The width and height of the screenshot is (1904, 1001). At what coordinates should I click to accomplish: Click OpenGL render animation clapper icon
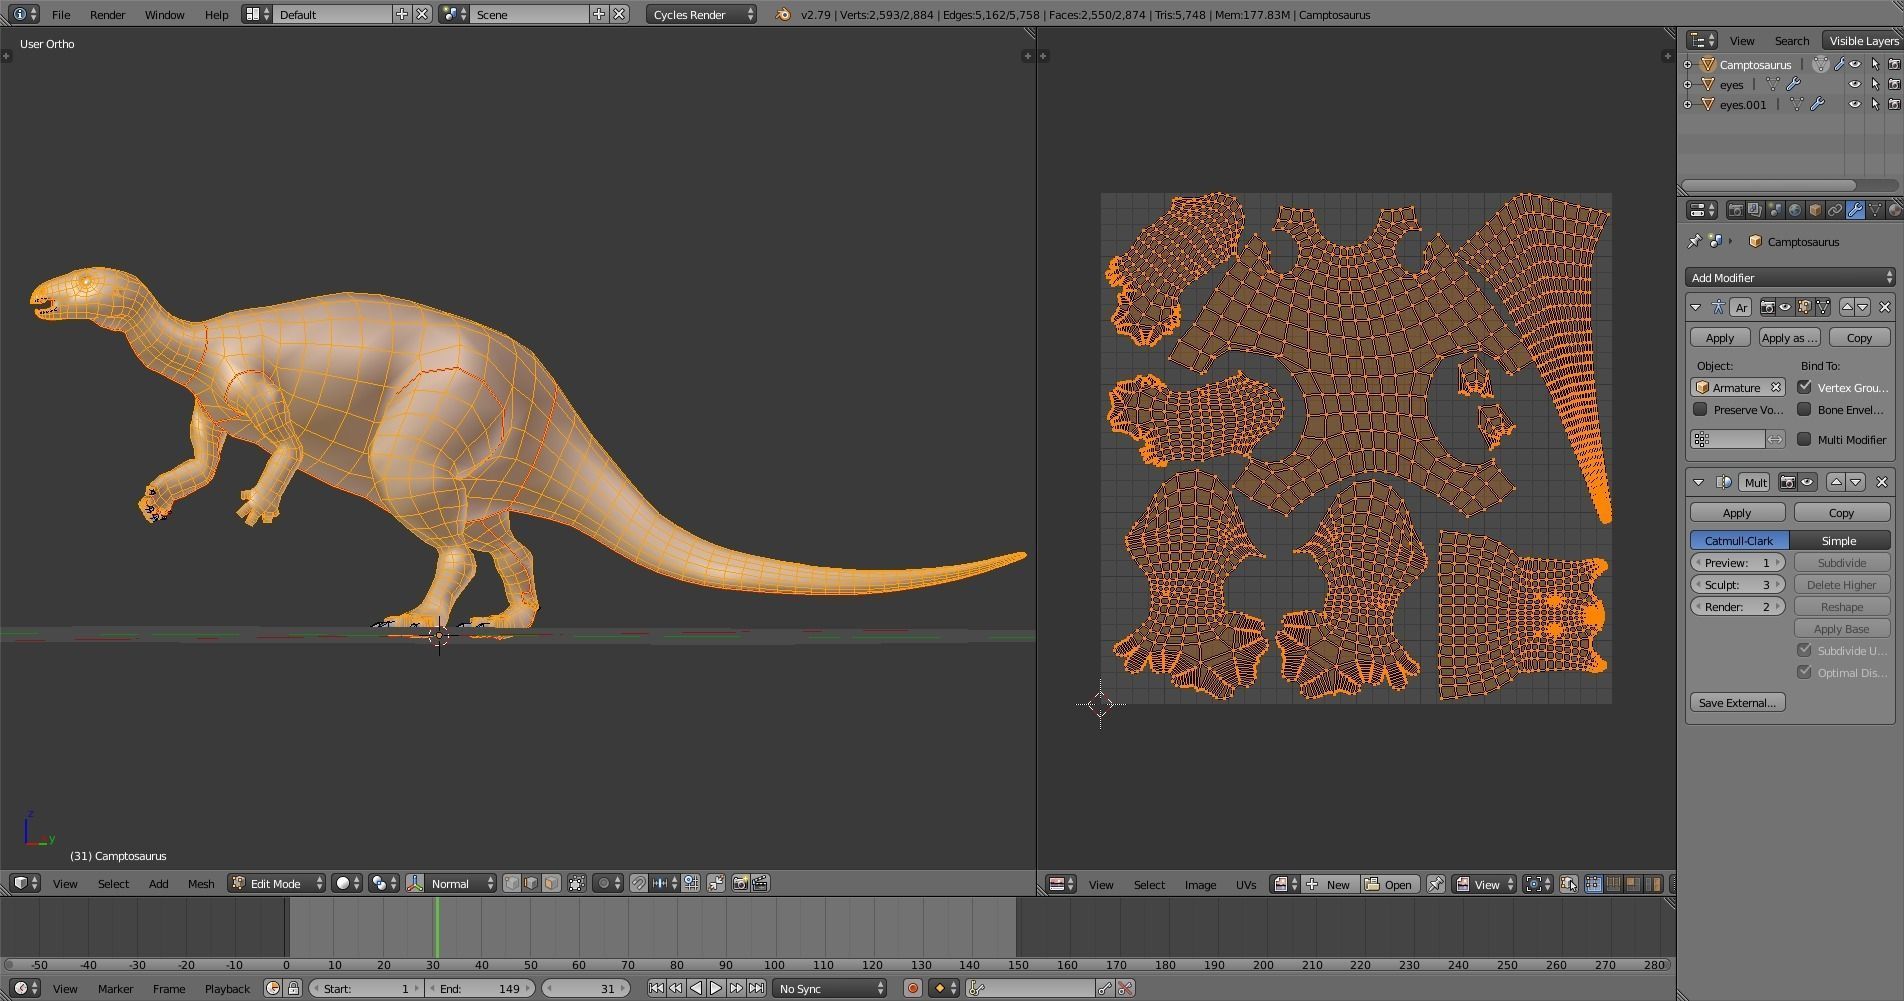pyautogui.click(x=760, y=883)
